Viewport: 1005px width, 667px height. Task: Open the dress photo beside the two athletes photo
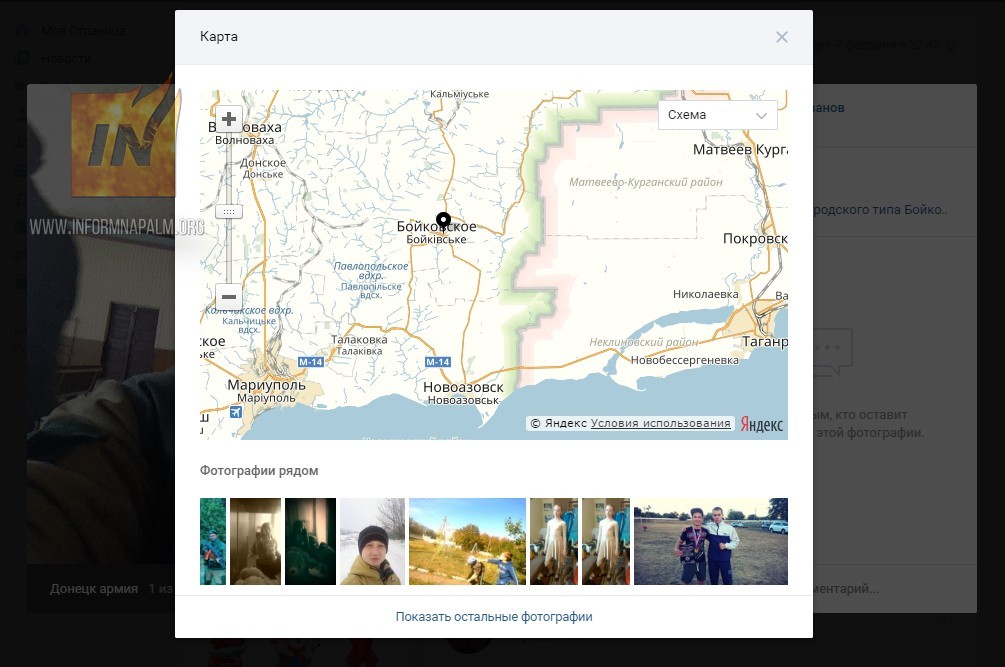point(606,541)
